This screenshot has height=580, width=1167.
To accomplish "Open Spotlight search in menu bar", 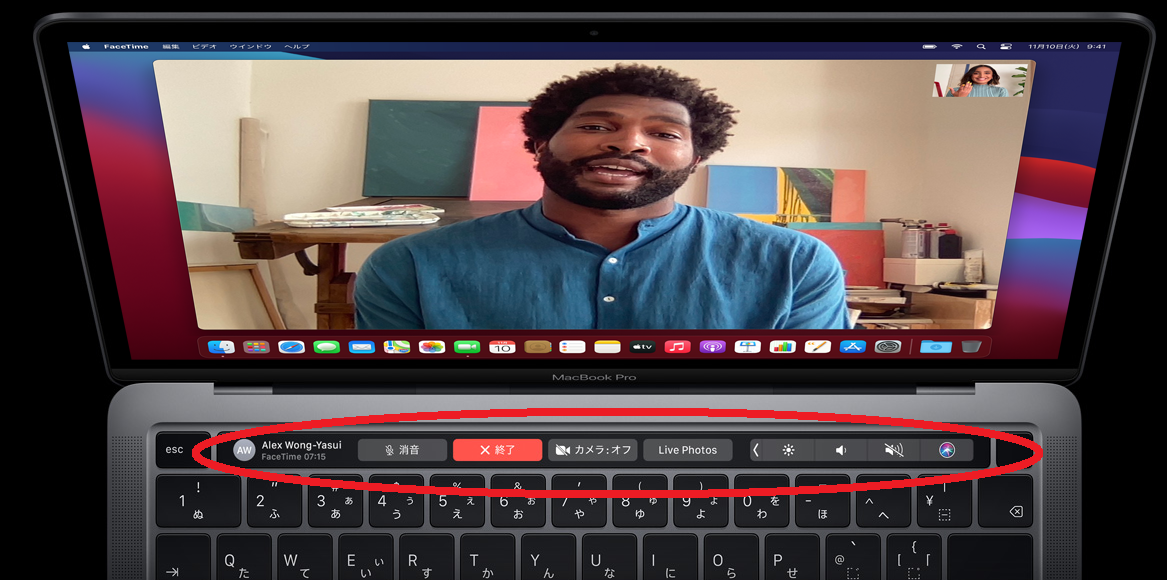I will (982, 46).
